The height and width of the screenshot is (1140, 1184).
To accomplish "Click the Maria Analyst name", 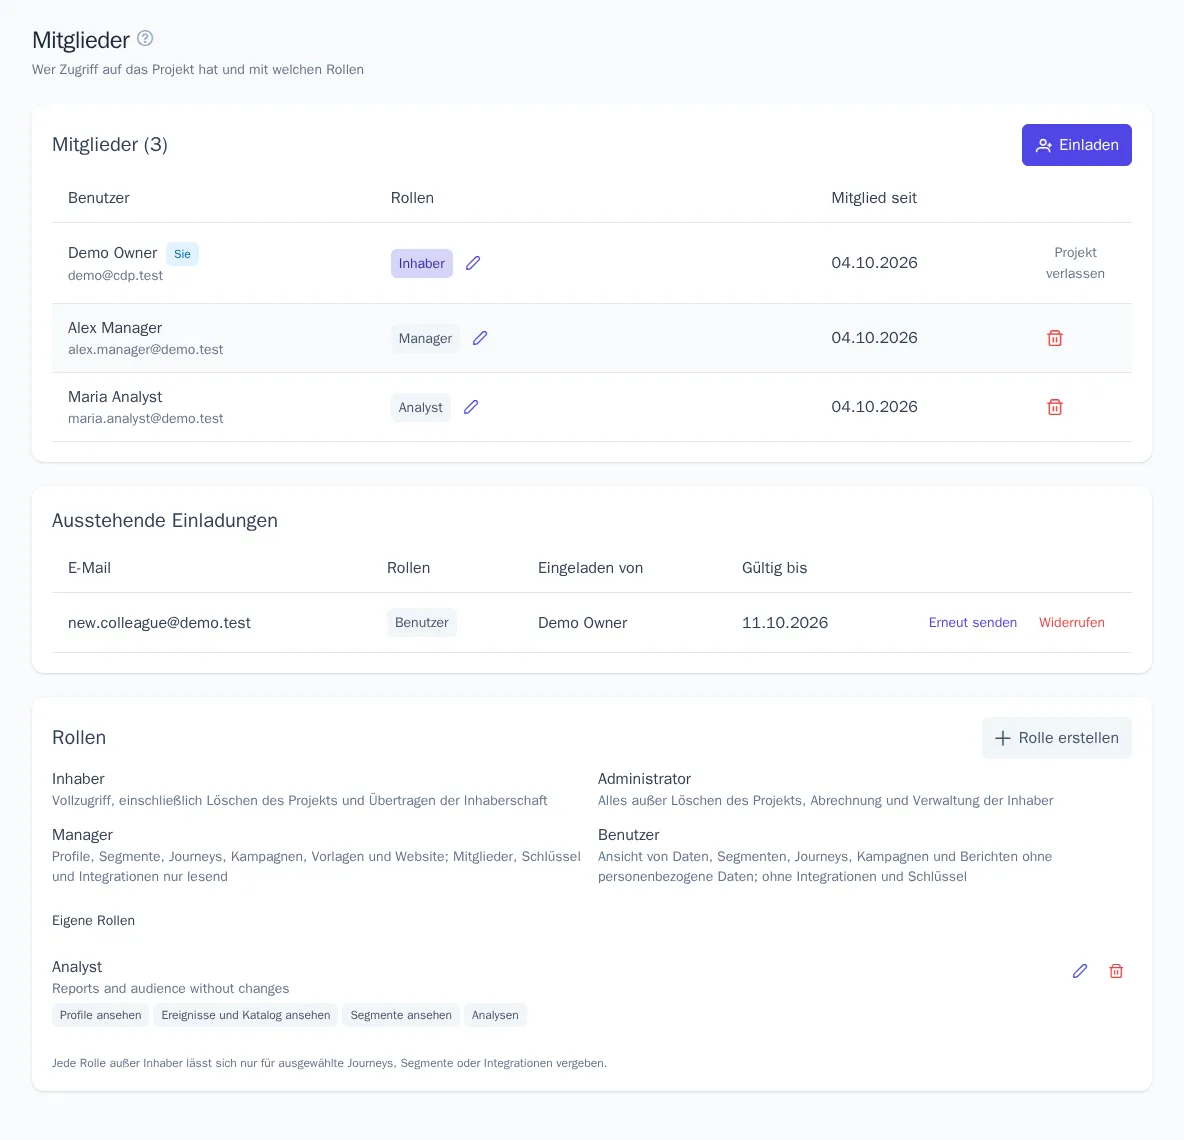I will click(x=115, y=396).
